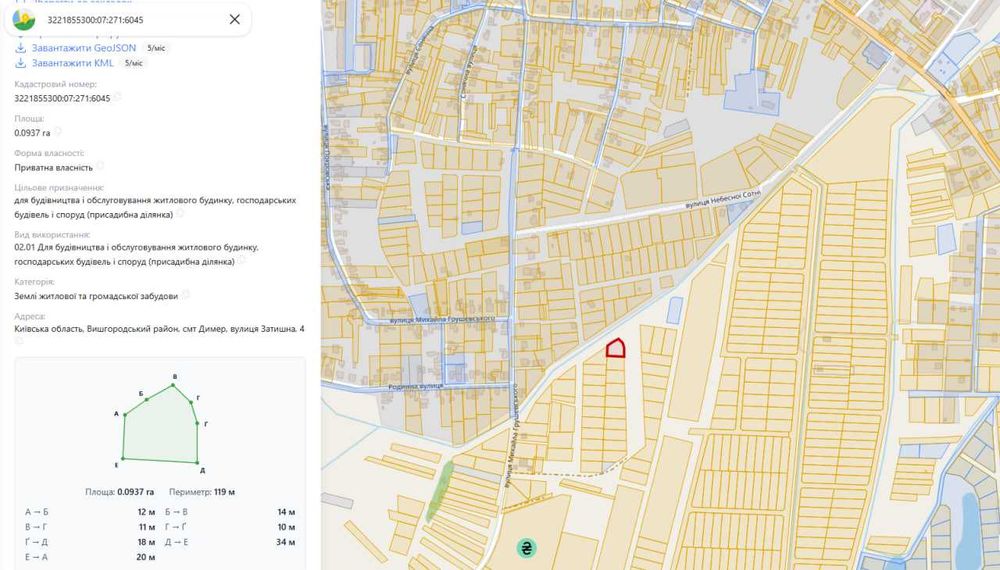1000x570 pixels.
Task: Click the Площа: 0.0937 га label under diagram
Action: 120,492
